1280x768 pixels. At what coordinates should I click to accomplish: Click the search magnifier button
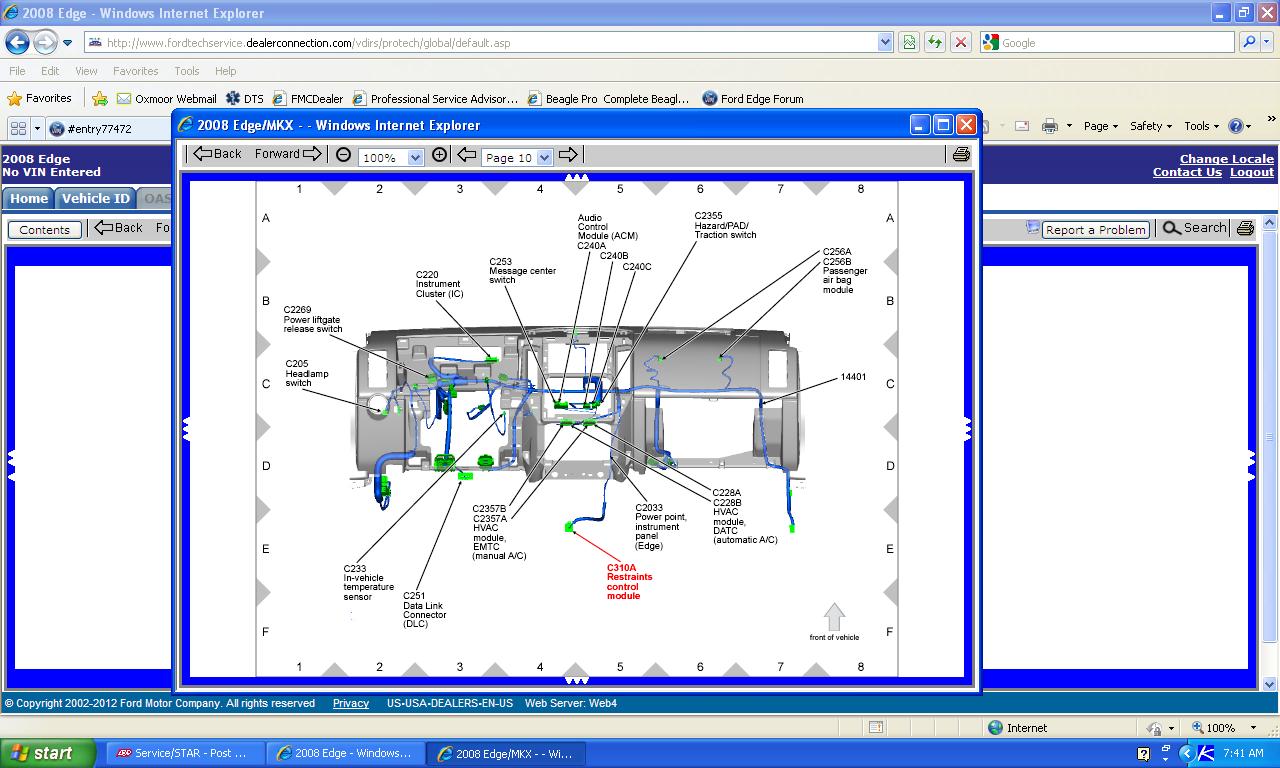(x=1249, y=43)
